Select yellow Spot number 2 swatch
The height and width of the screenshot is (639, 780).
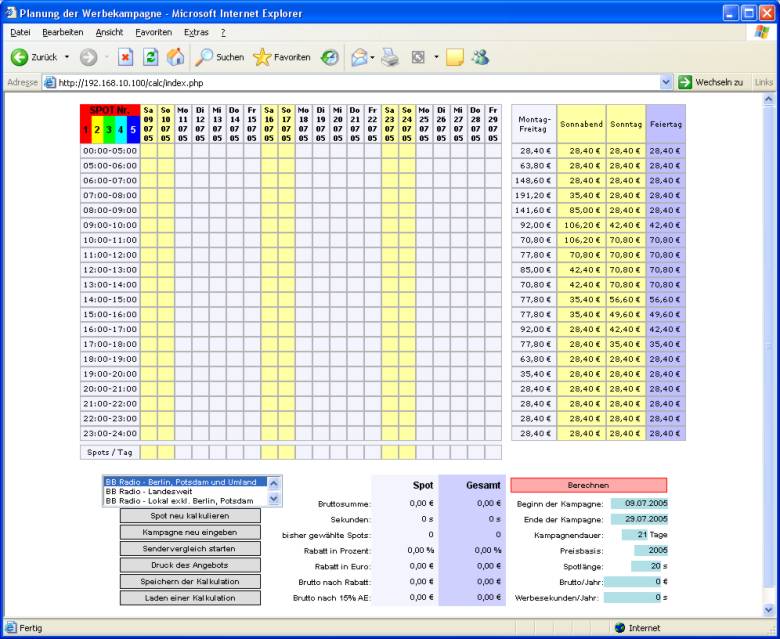(97, 128)
